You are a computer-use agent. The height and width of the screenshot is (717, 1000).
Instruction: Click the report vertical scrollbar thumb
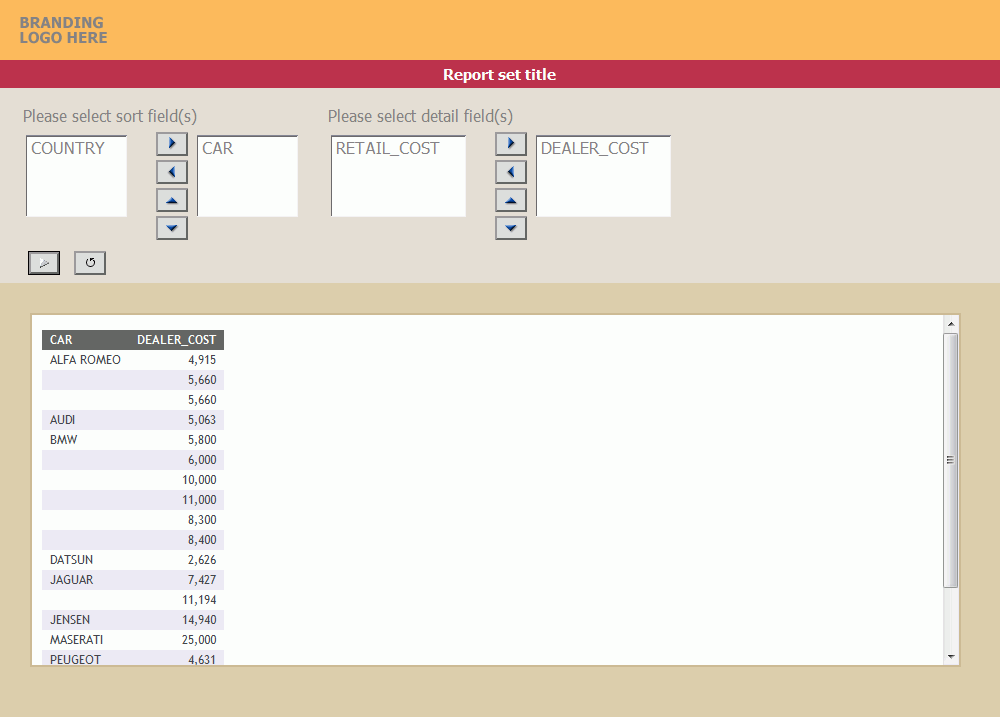[x=950, y=460]
